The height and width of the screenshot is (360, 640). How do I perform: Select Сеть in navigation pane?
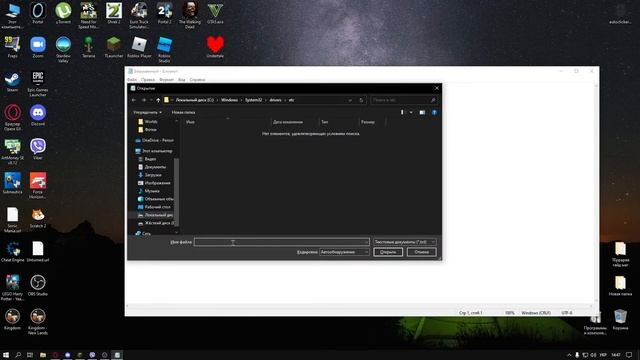143,233
